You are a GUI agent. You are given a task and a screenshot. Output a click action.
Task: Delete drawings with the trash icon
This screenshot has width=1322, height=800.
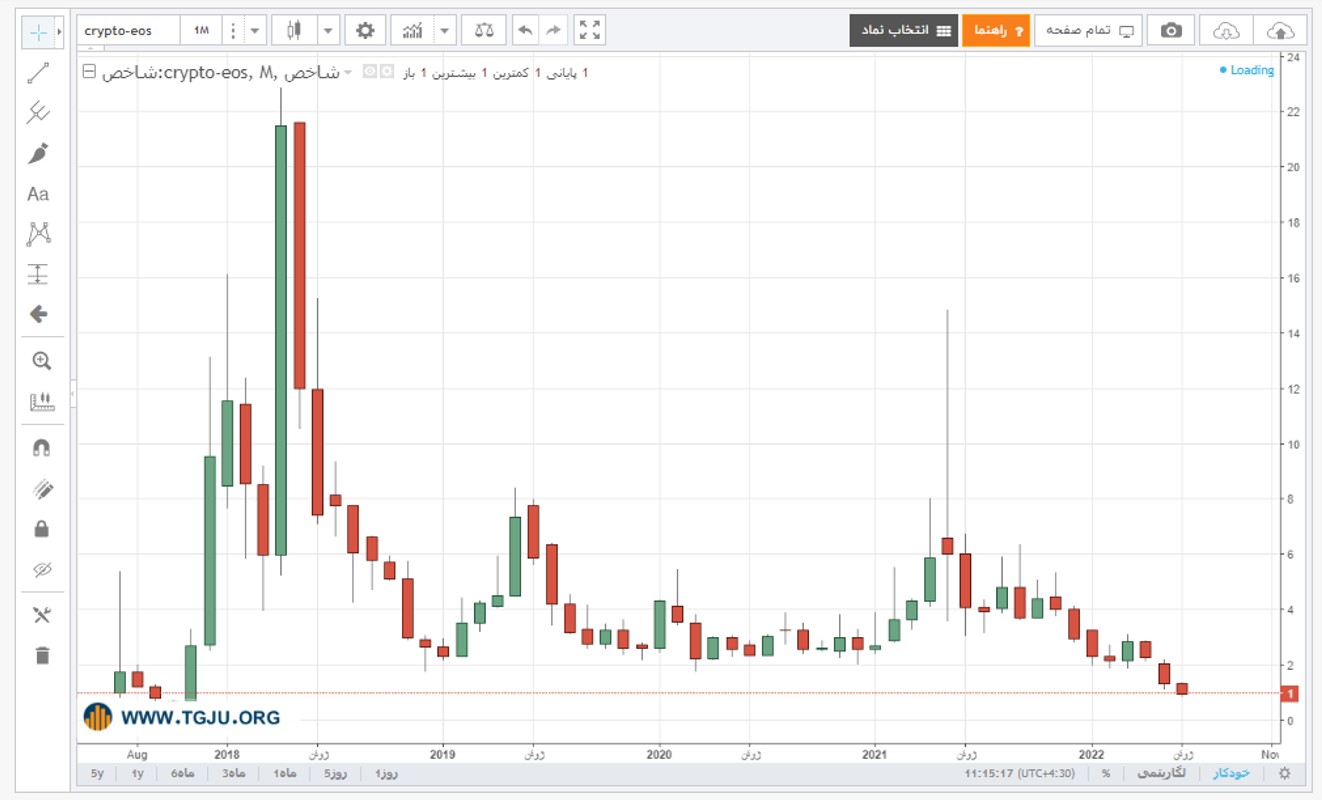[41, 656]
